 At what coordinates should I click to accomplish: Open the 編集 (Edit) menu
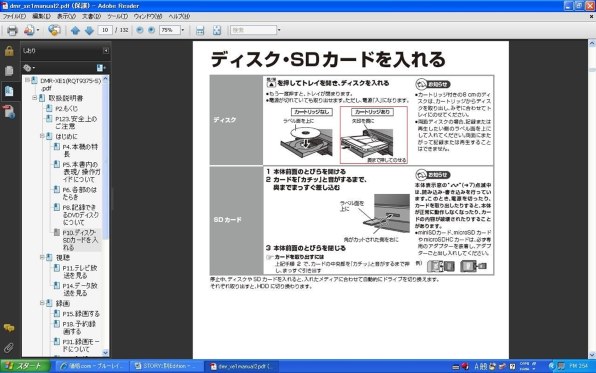tap(41, 16)
